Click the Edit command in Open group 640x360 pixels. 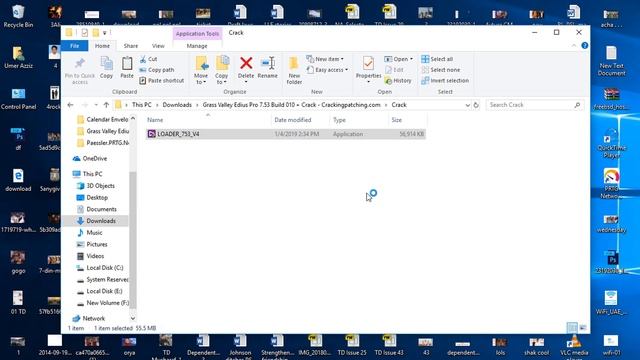coord(394,70)
